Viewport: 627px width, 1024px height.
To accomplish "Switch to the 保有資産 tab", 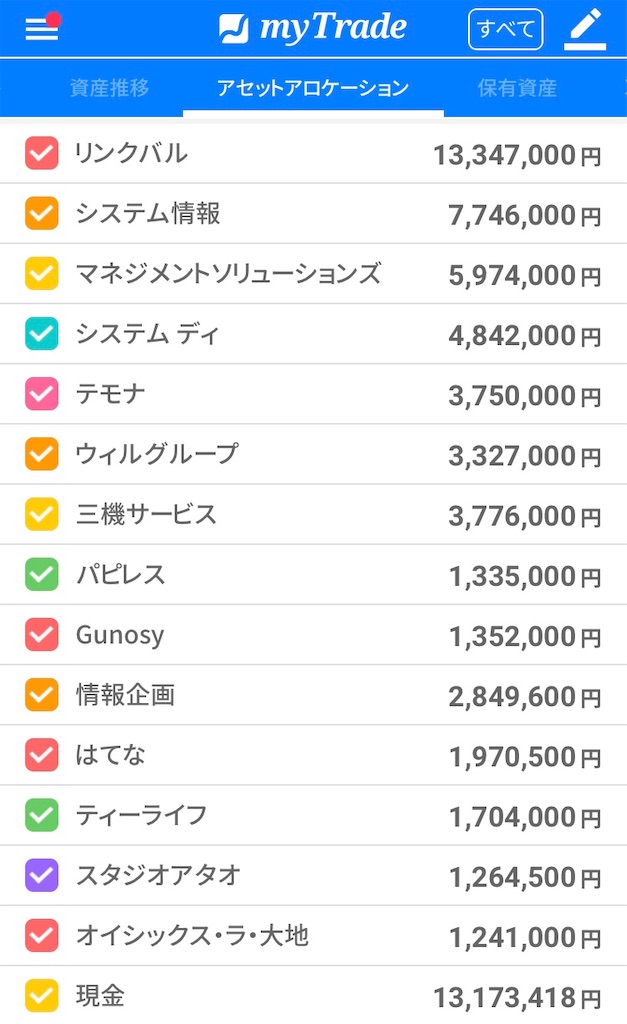I will coord(517,88).
